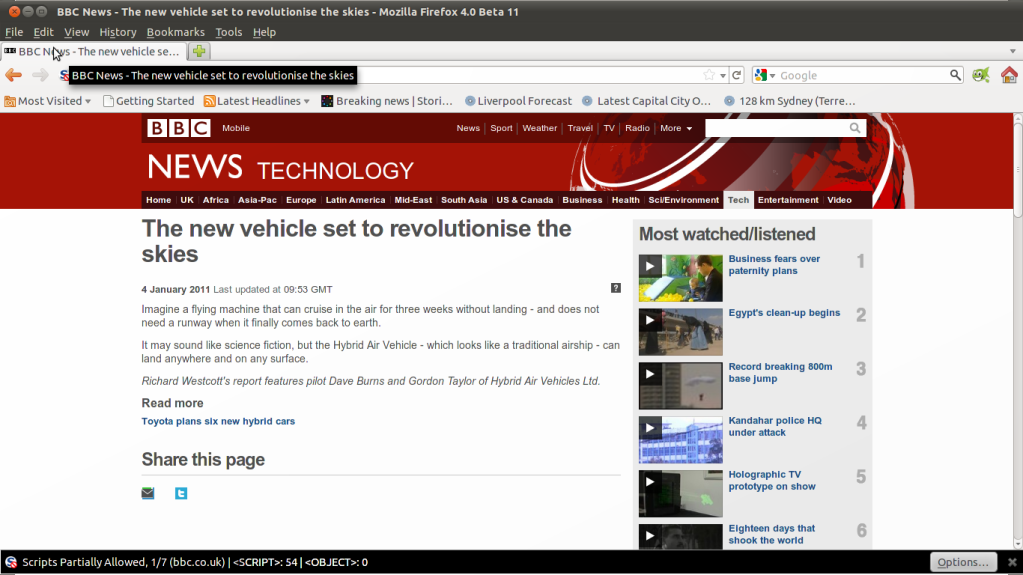Open the Latest Capital City bookmark
Image resolution: width=1023 pixels, height=575 pixels.
coord(646,101)
